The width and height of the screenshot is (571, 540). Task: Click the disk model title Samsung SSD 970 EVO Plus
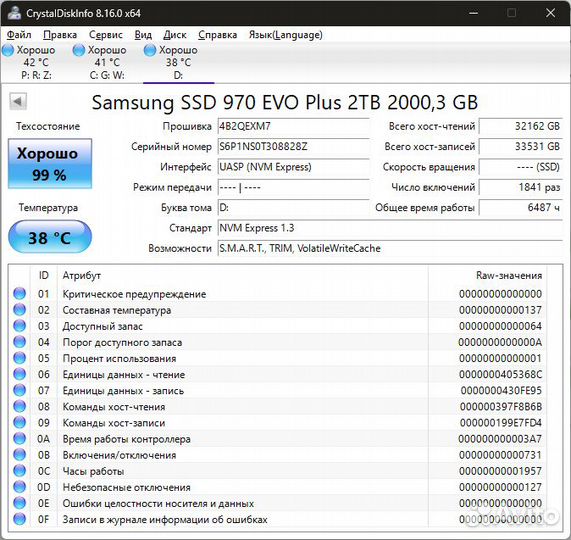click(x=284, y=102)
